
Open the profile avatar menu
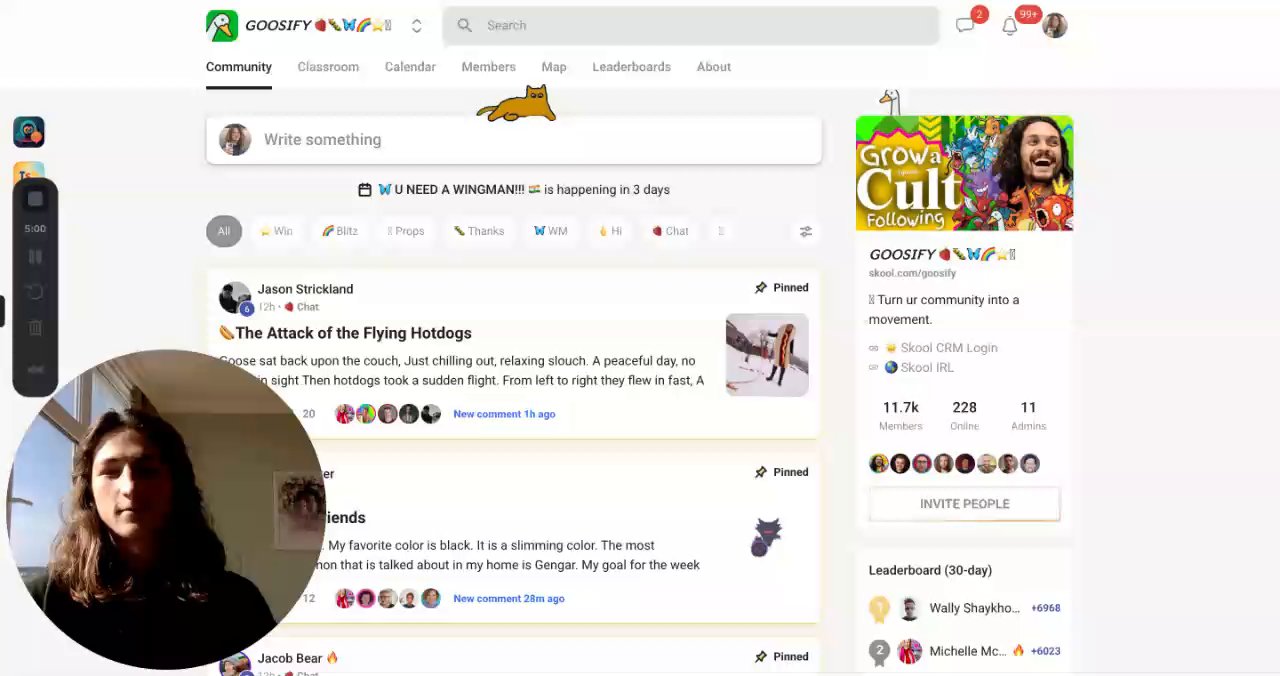[1055, 26]
